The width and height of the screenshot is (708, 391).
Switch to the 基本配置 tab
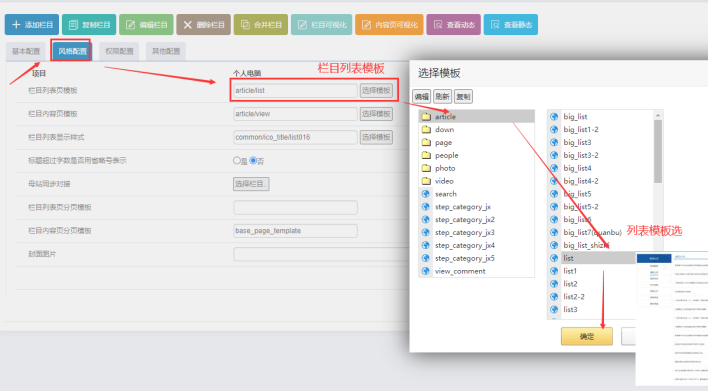26,51
